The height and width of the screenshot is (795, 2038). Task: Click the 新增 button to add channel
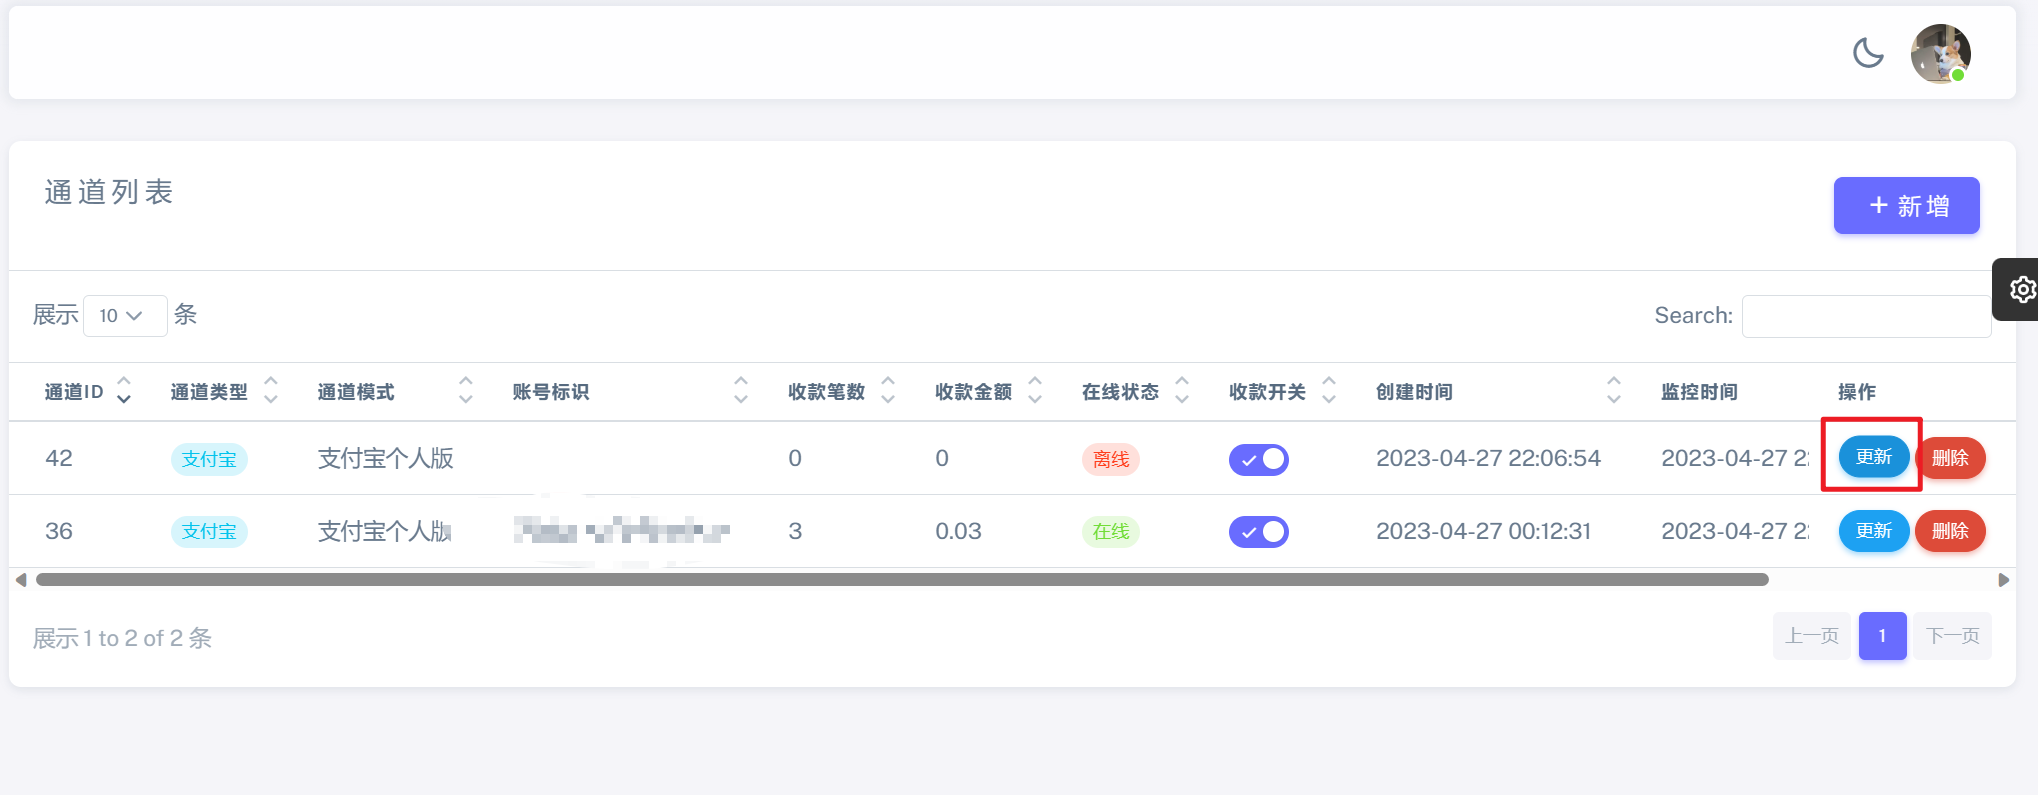[1906, 206]
